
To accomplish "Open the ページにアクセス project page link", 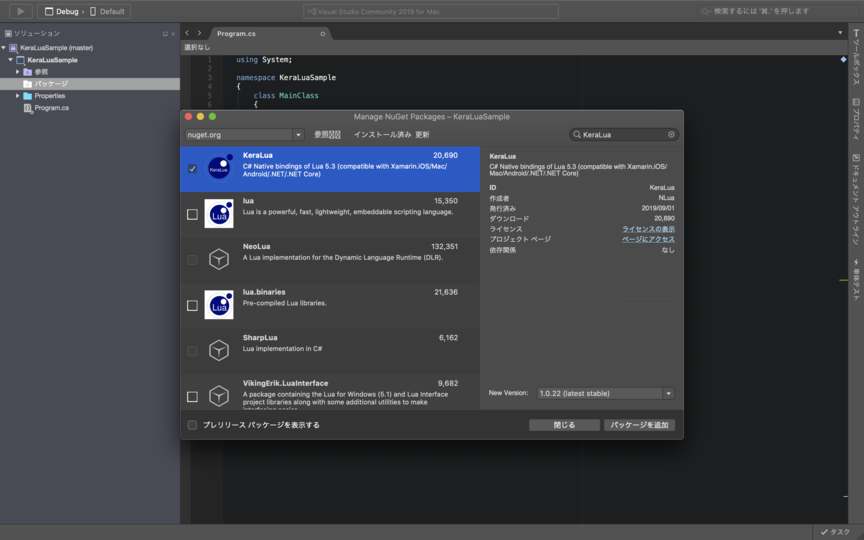I will click(648, 239).
